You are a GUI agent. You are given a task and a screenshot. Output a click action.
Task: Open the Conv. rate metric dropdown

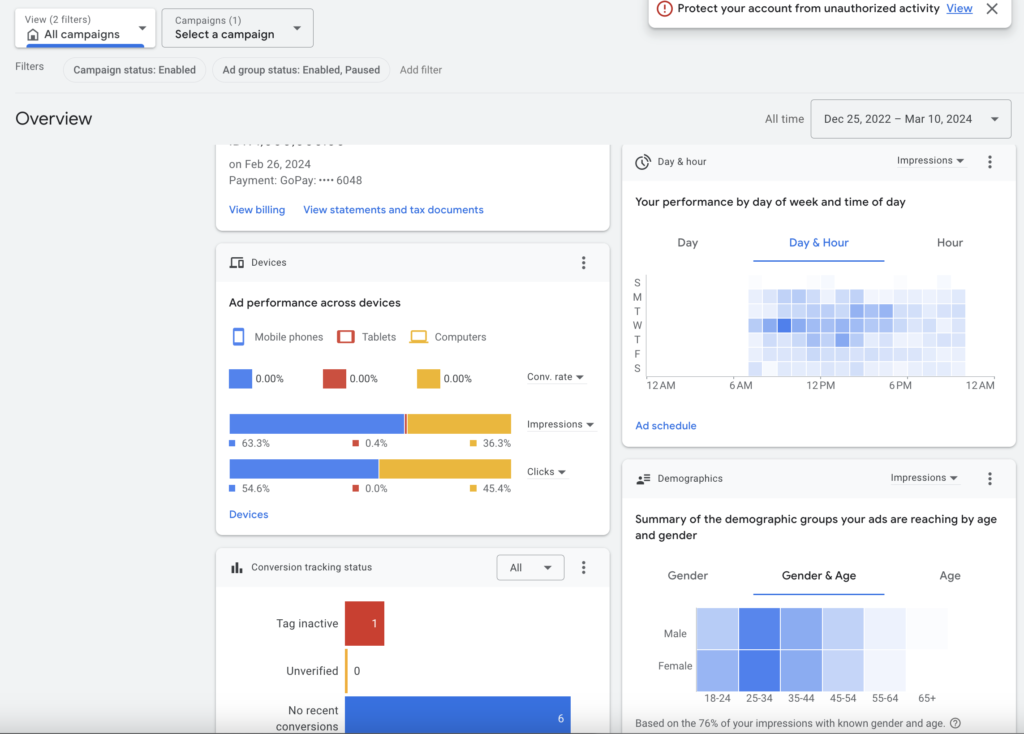(557, 378)
